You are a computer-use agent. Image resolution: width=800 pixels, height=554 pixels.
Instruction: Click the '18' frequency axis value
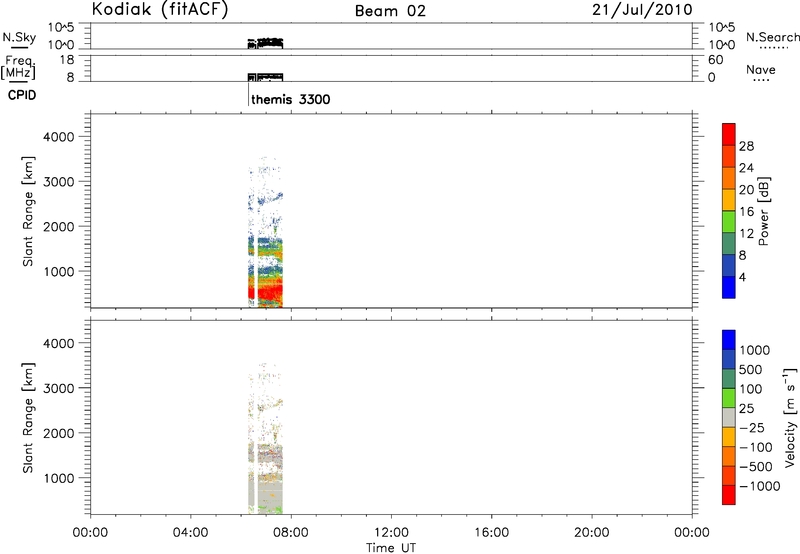67,60
